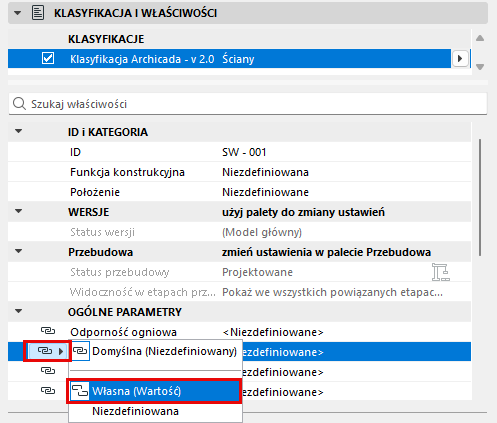Click the Szukaj właściwości search field
The height and width of the screenshot is (423, 497).
[248, 104]
